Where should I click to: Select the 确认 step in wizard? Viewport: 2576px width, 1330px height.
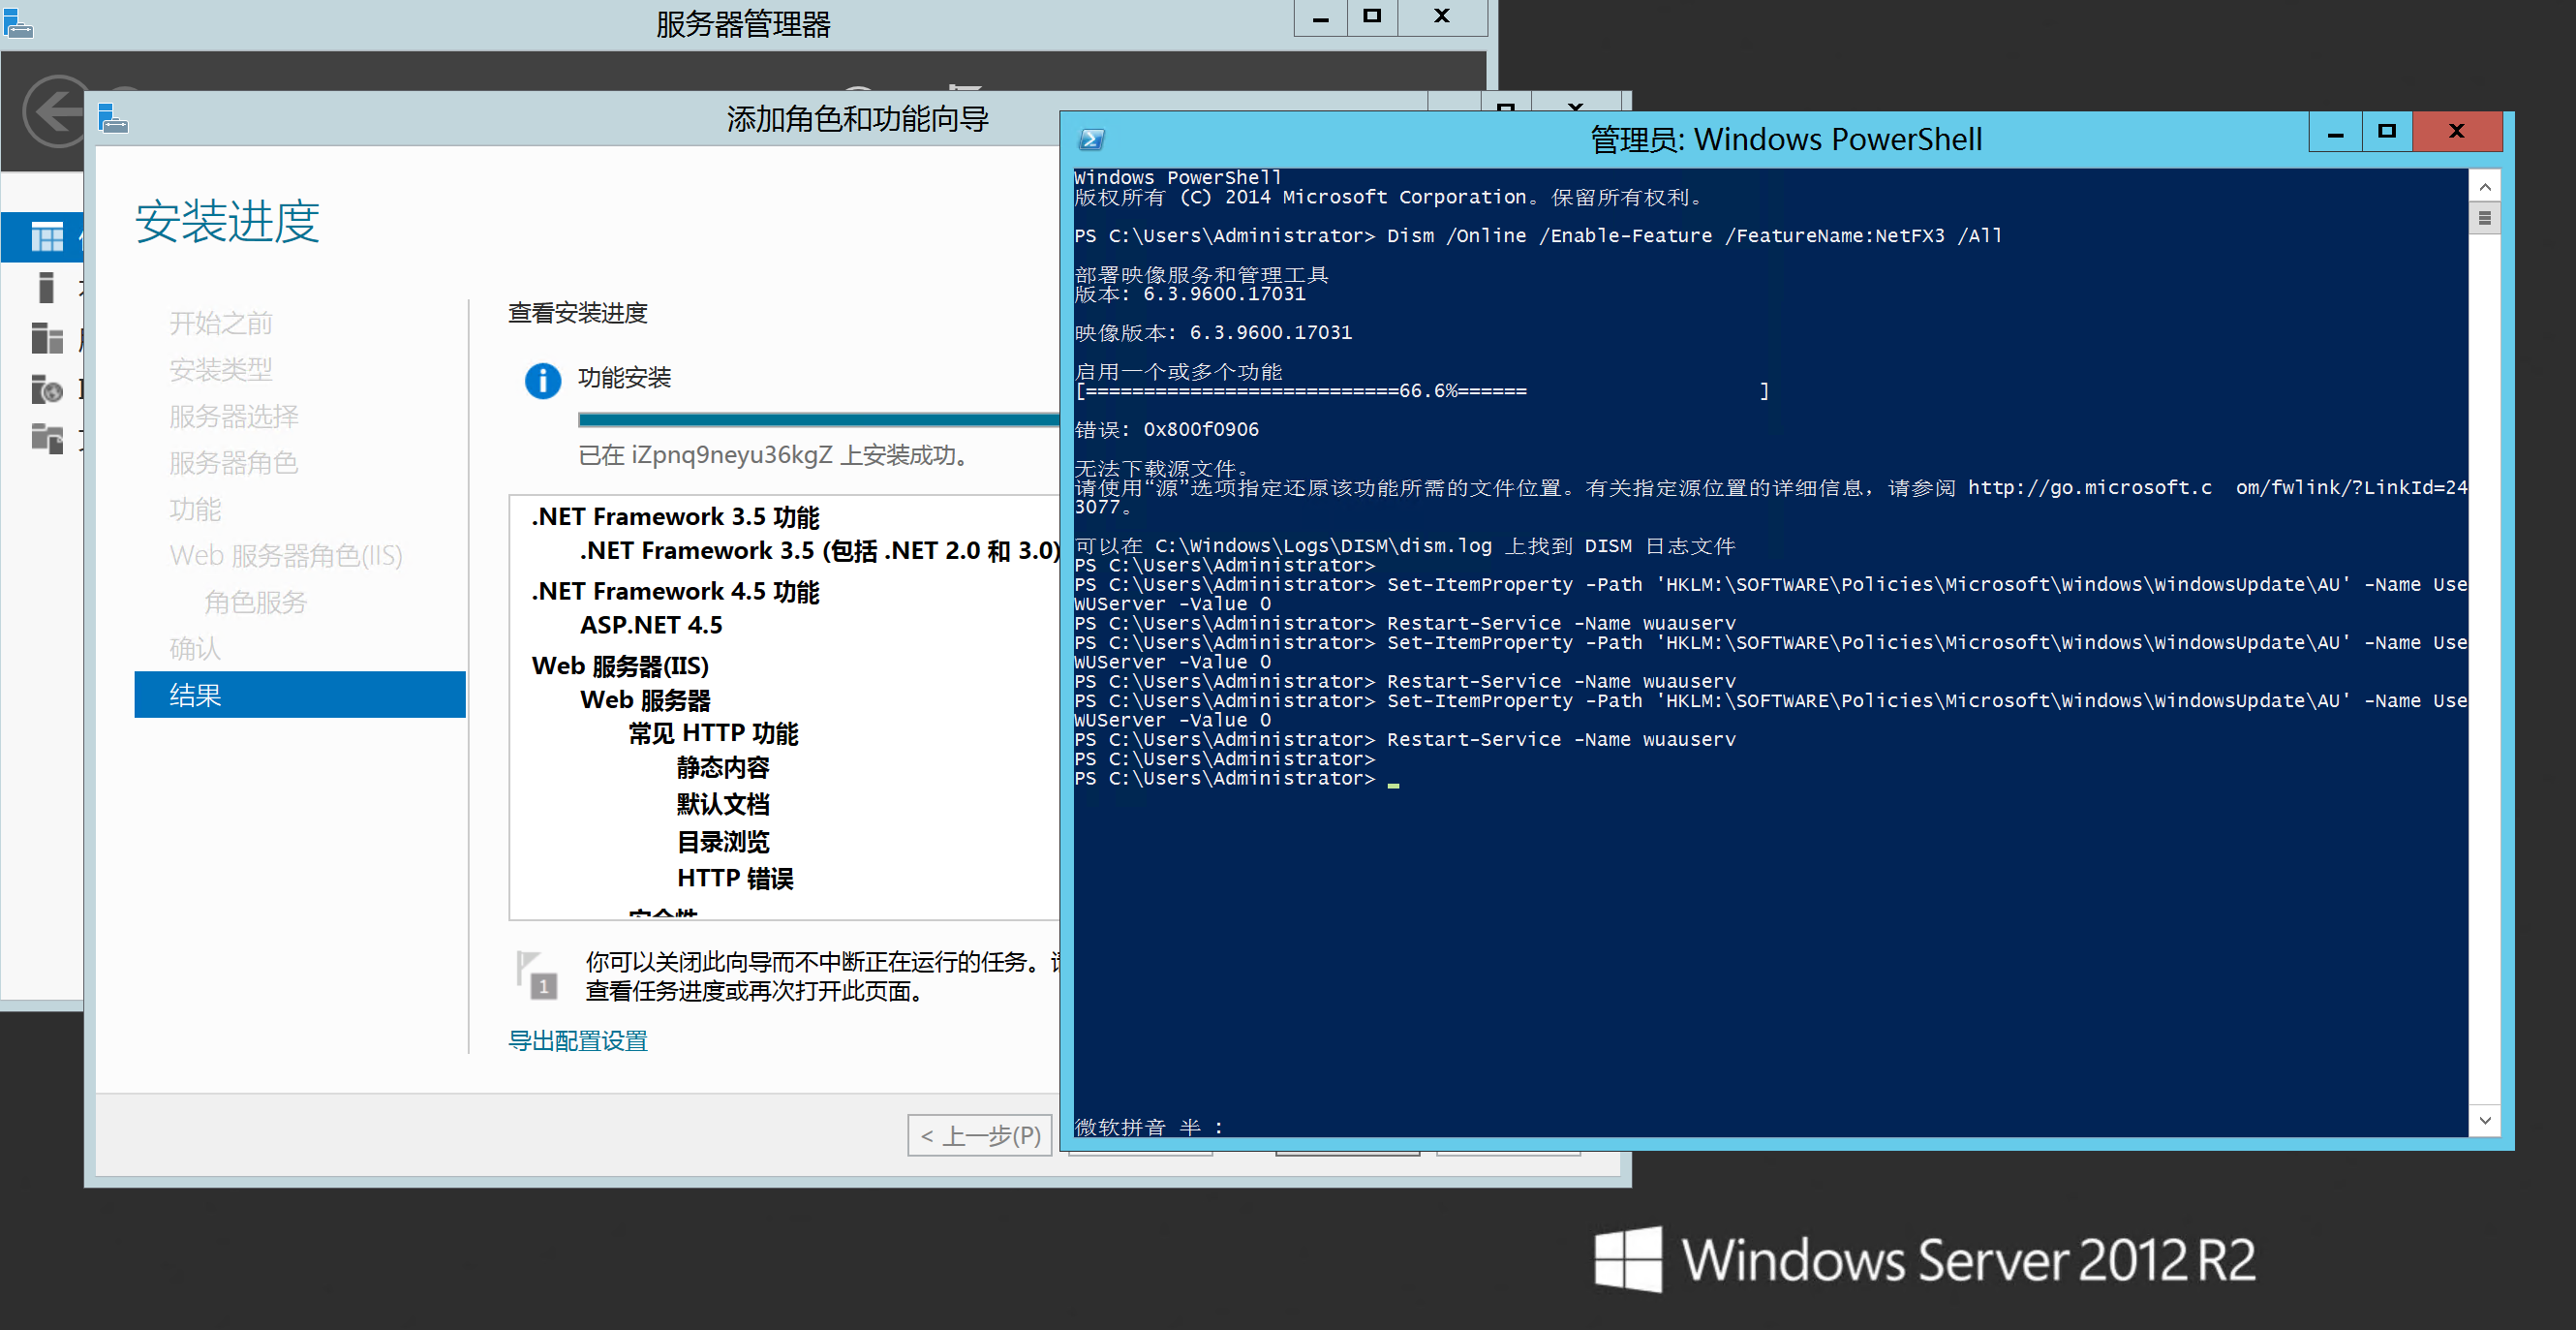point(195,649)
